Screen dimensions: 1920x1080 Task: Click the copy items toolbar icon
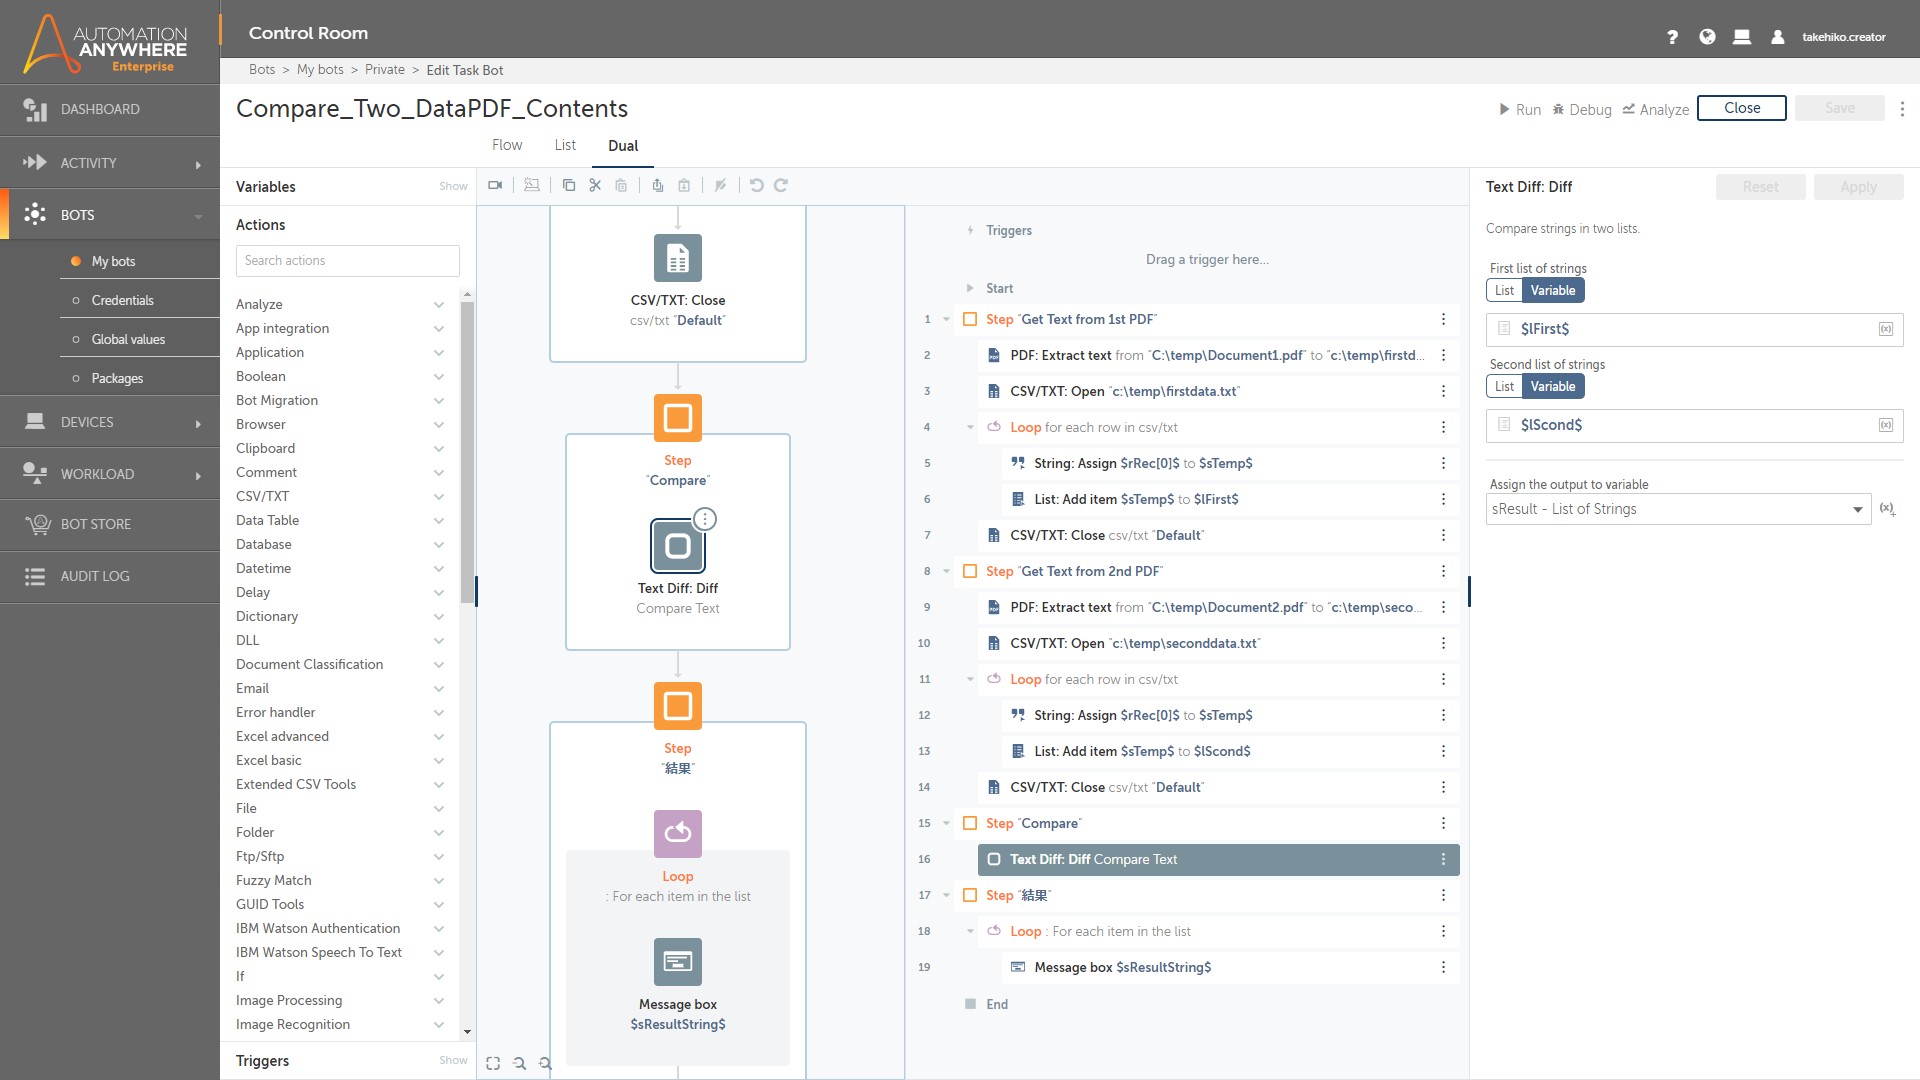click(569, 185)
